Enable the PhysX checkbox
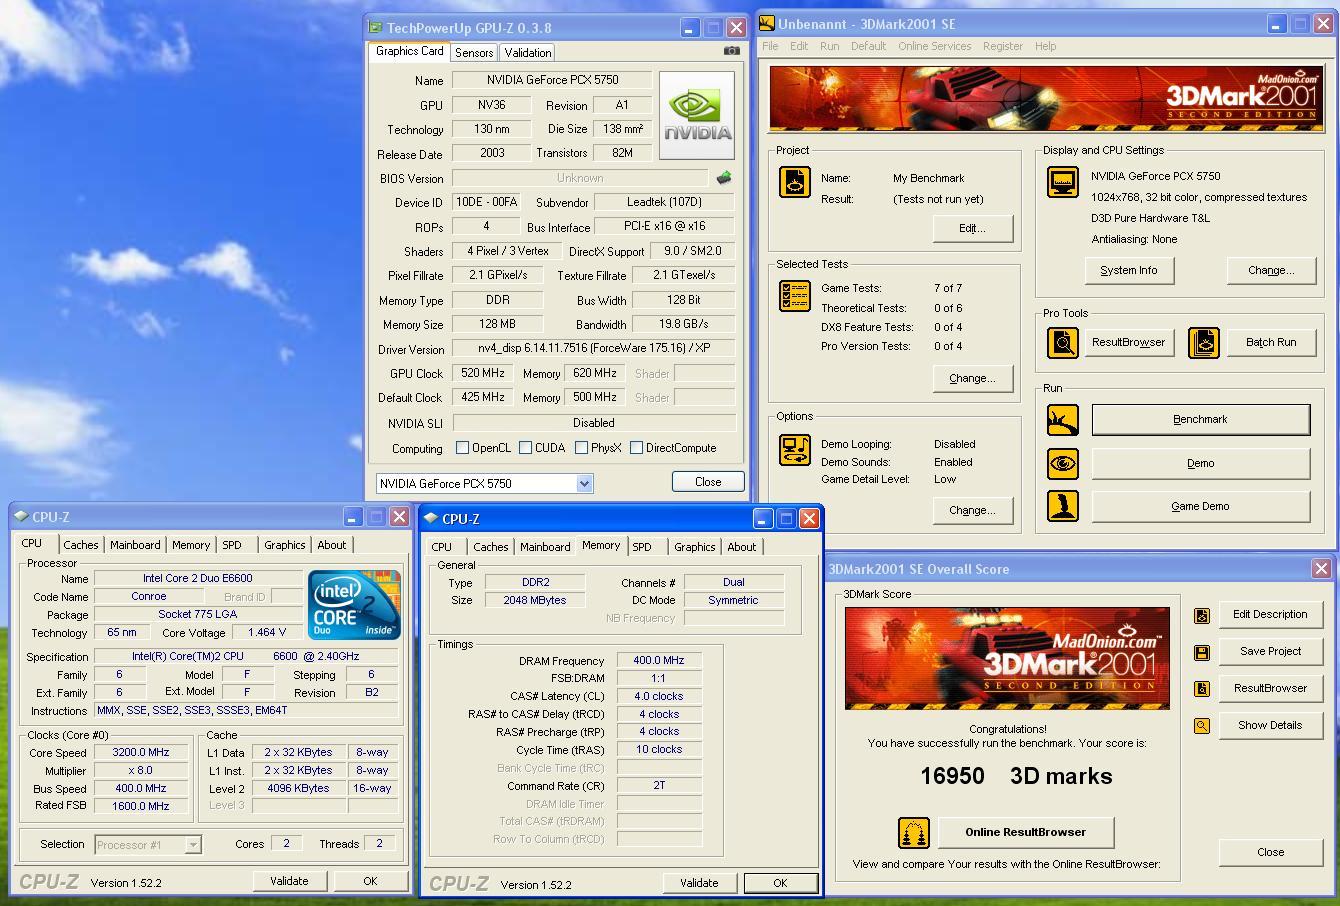 click(x=581, y=448)
